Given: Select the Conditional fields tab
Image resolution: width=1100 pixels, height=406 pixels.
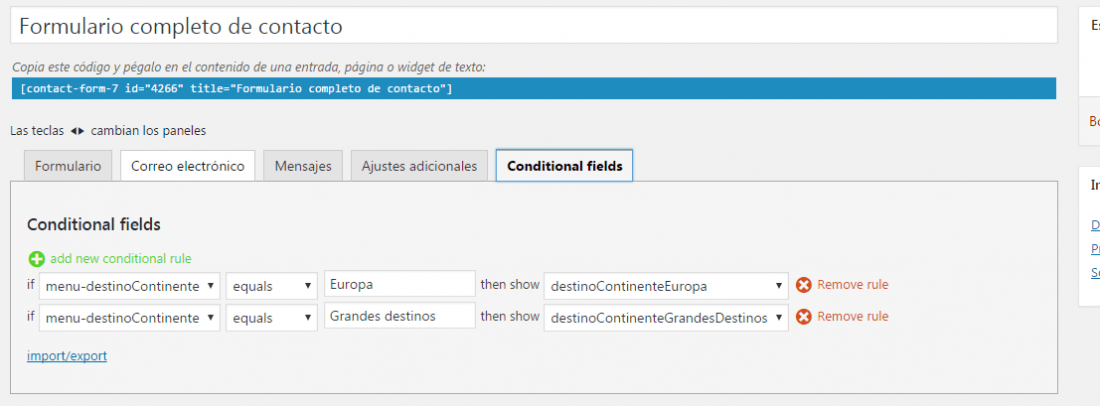Looking at the screenshot, I should pyautogui.click(x=564, y=165).
